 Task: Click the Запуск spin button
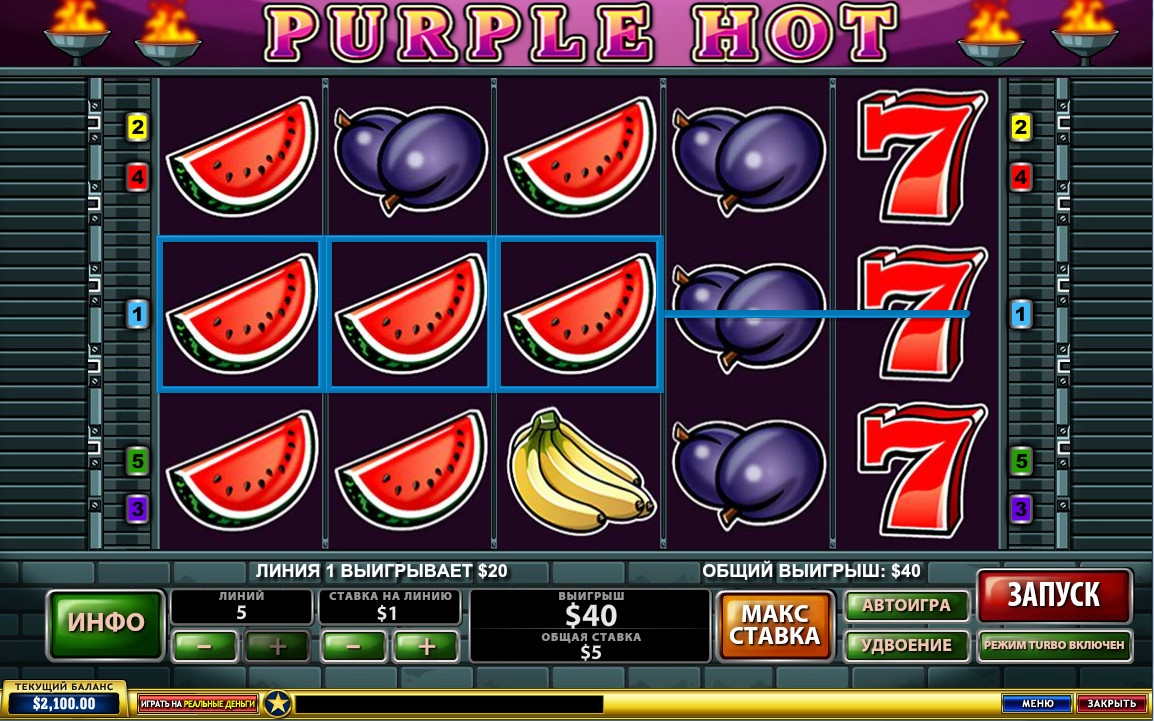pos(1054,595)
